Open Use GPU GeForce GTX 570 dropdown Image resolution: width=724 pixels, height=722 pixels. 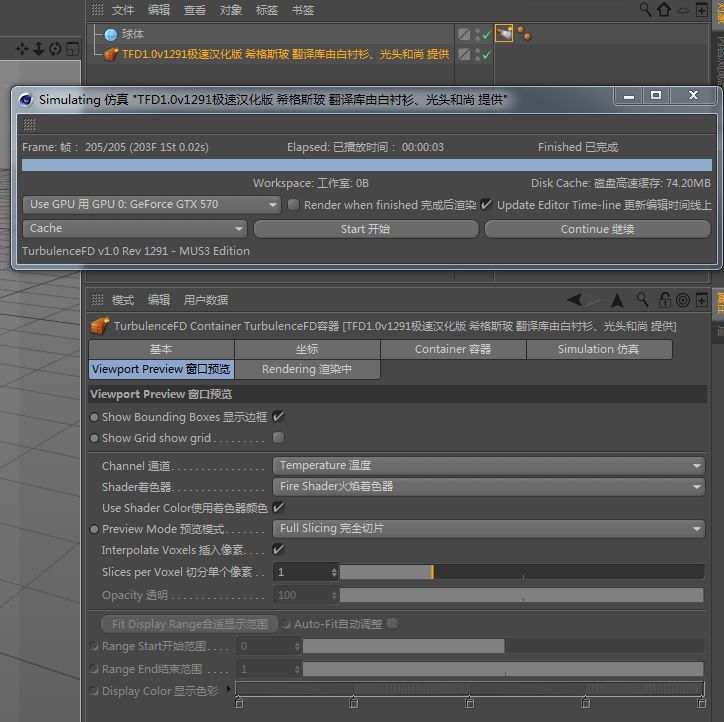click(151, 205)
